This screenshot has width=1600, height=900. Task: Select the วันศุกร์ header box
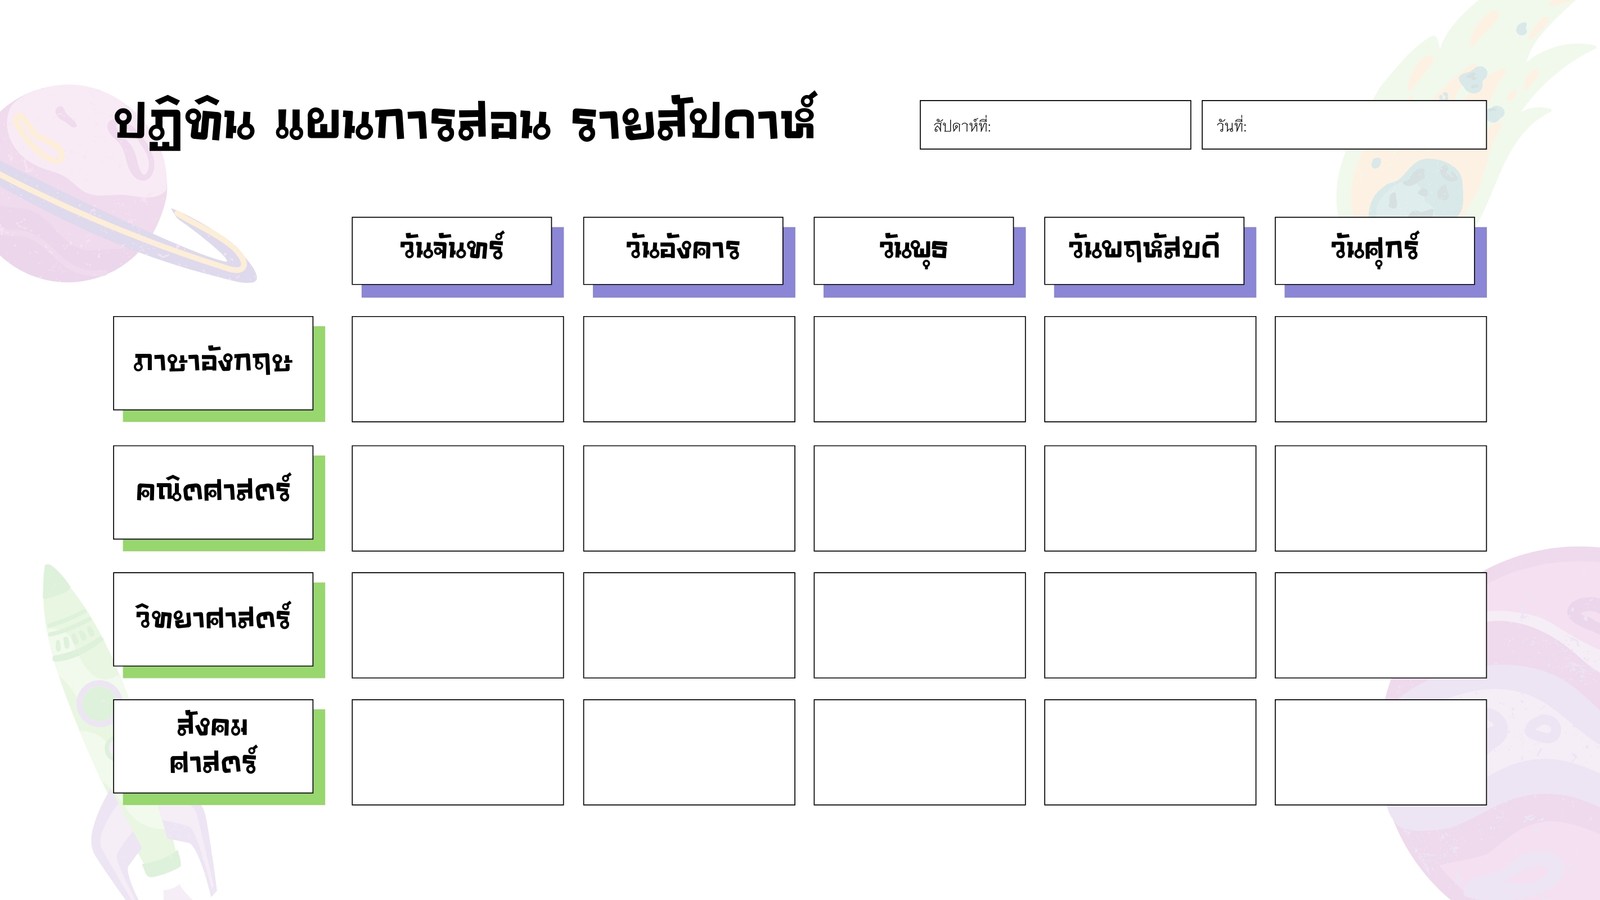[x=1375, y=251]
